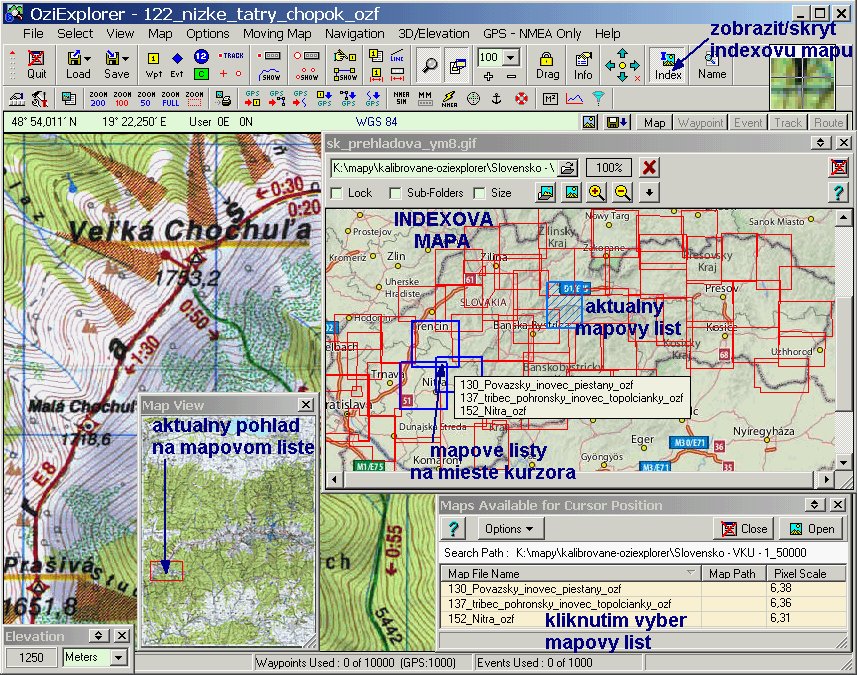
Task: Select the Evt event placement tool
Action: pyautogui.click(x=177, y=64)
